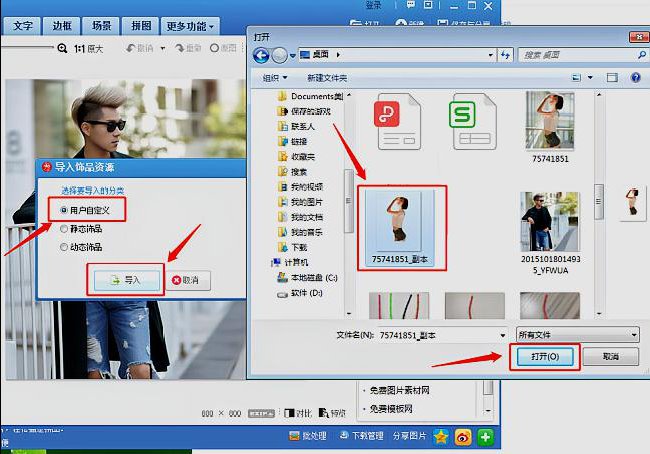650x454 pixels.
Task: Select 本地磁盘 (C:) drive
Action: tap(308, 278)
